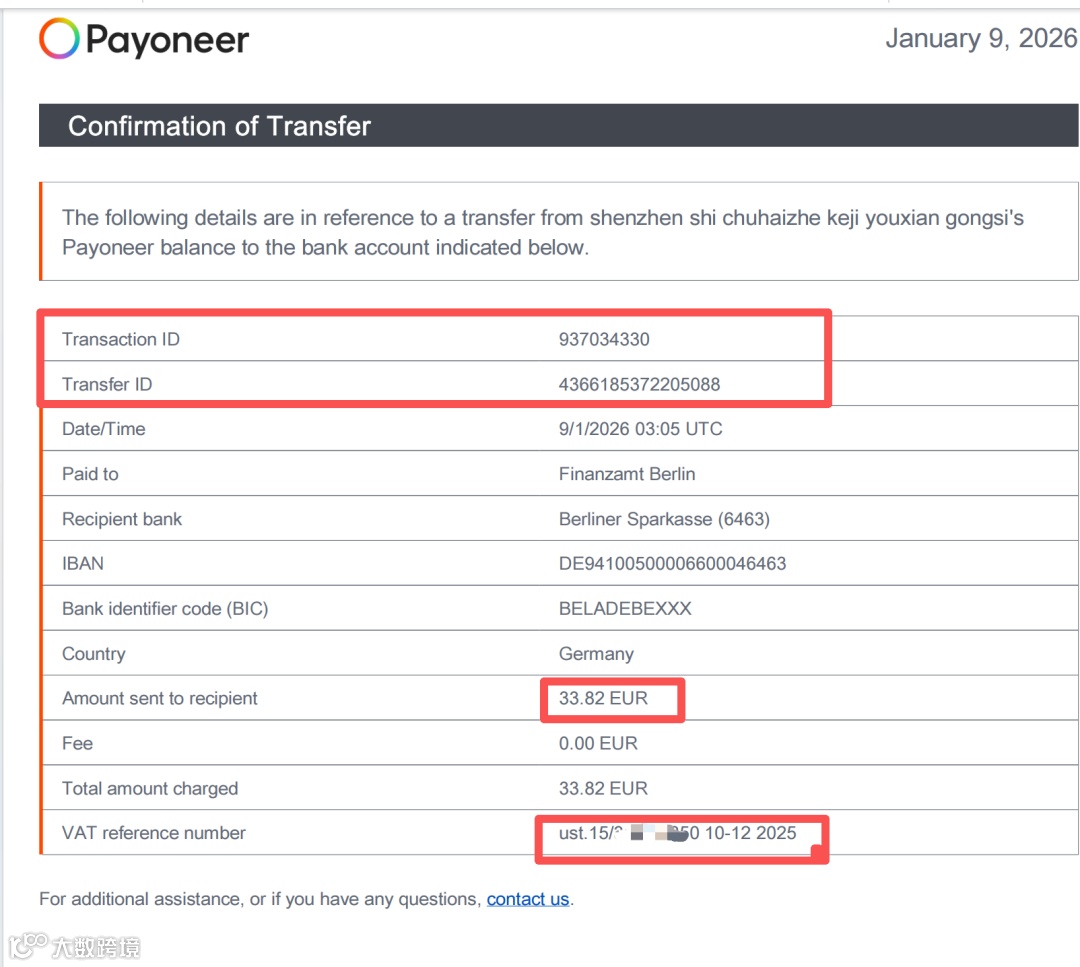Open the contact us link
Screen dimensions: 1080x967
coord(528,899)
